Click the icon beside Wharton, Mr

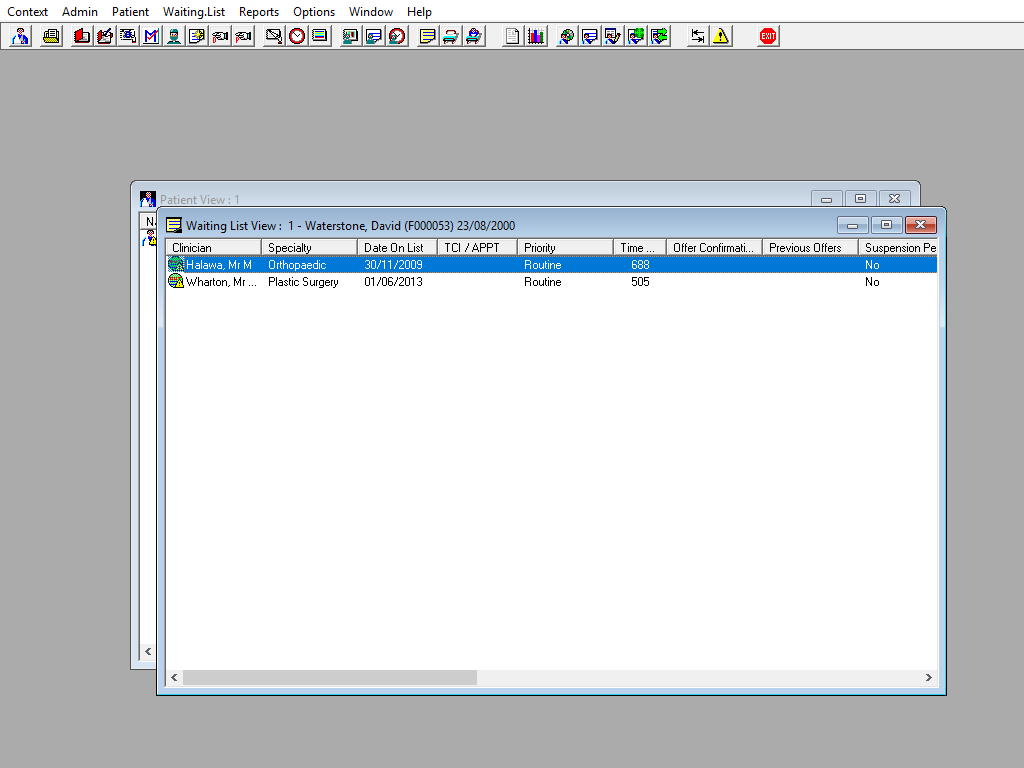[x=176, y=281]
